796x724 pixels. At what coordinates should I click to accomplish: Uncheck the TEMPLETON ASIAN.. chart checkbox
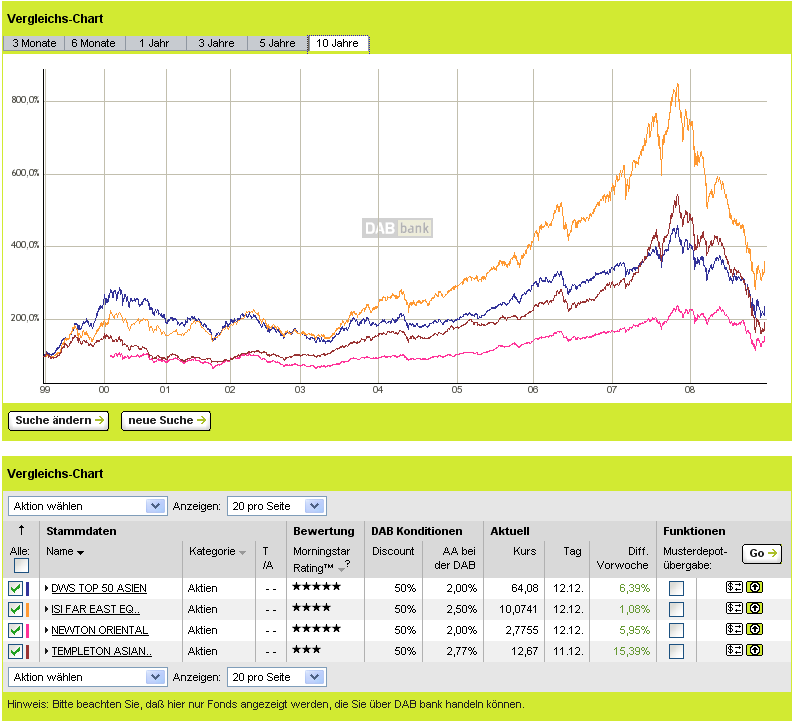(16, 653)
